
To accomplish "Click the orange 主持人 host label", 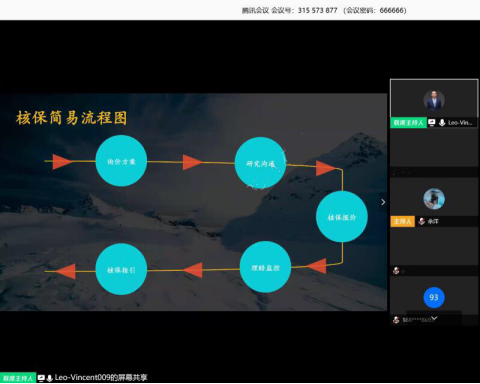I will pyautogui.click(x=403, y=221).
